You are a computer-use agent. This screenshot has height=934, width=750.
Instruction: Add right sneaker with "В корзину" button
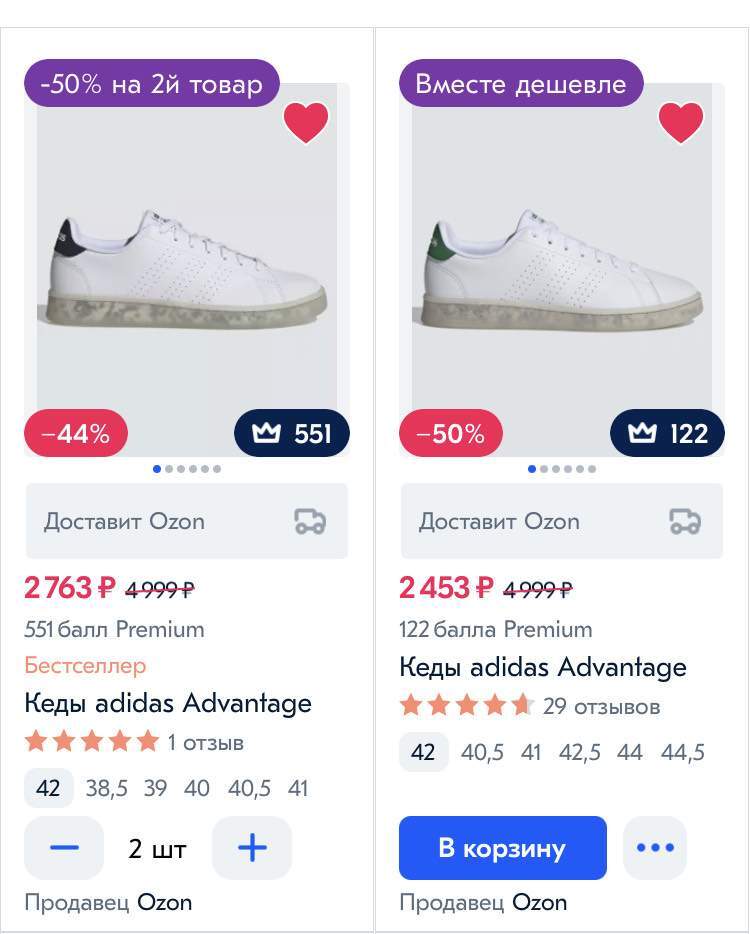502,848
